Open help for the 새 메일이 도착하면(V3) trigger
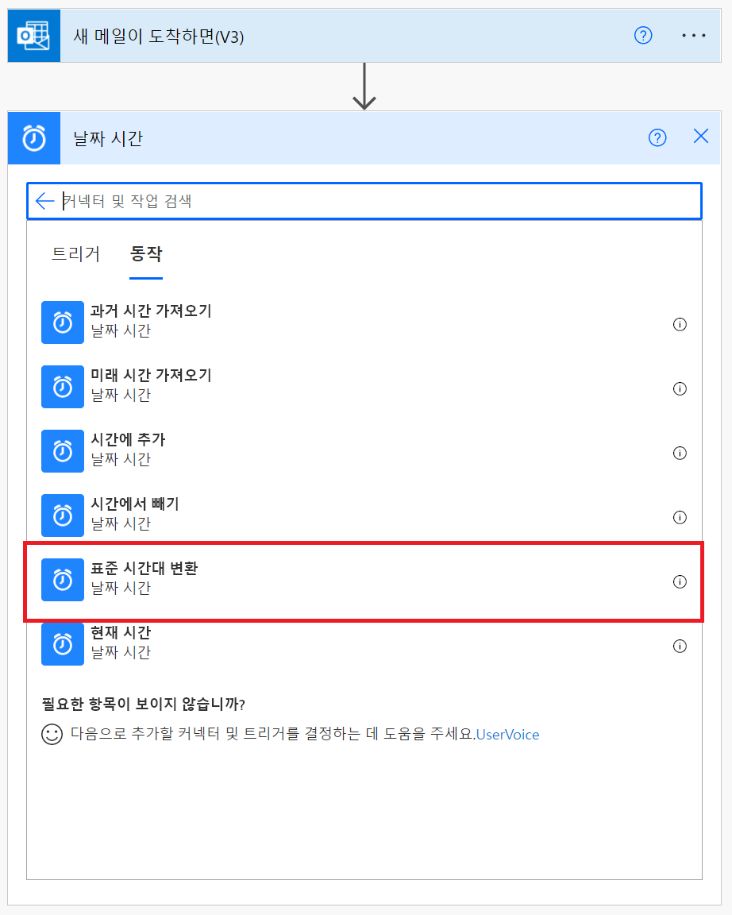The image size is (732, 915). (x=643, y=36)
